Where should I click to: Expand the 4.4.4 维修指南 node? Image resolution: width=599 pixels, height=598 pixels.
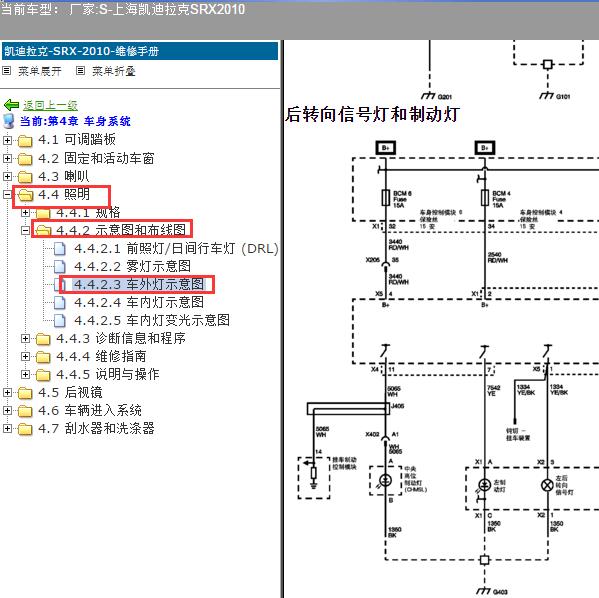pos(25,357)
